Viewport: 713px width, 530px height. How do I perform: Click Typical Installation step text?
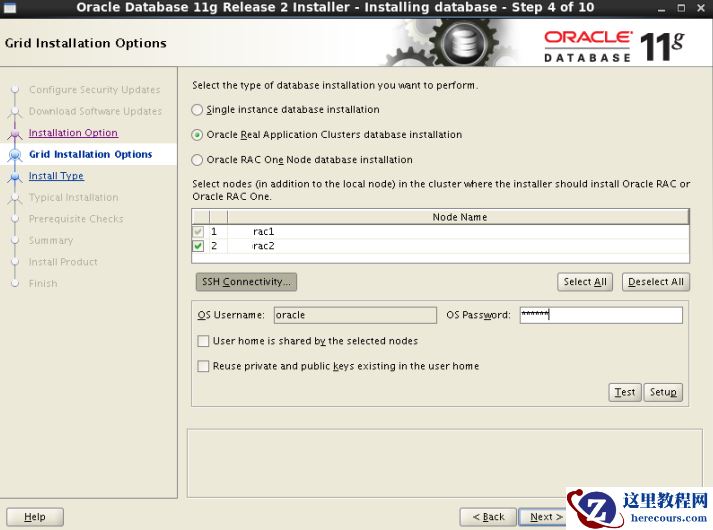pyautogui.click(x=73, y=198)
